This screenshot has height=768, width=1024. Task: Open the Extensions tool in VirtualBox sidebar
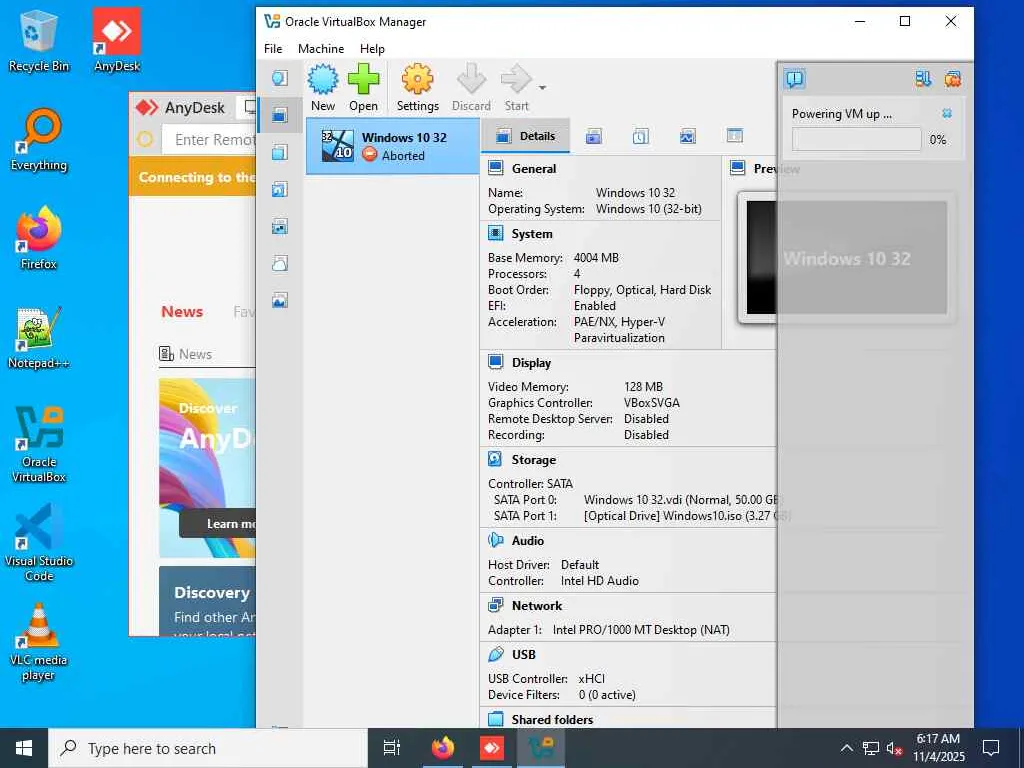click(280, 153)
